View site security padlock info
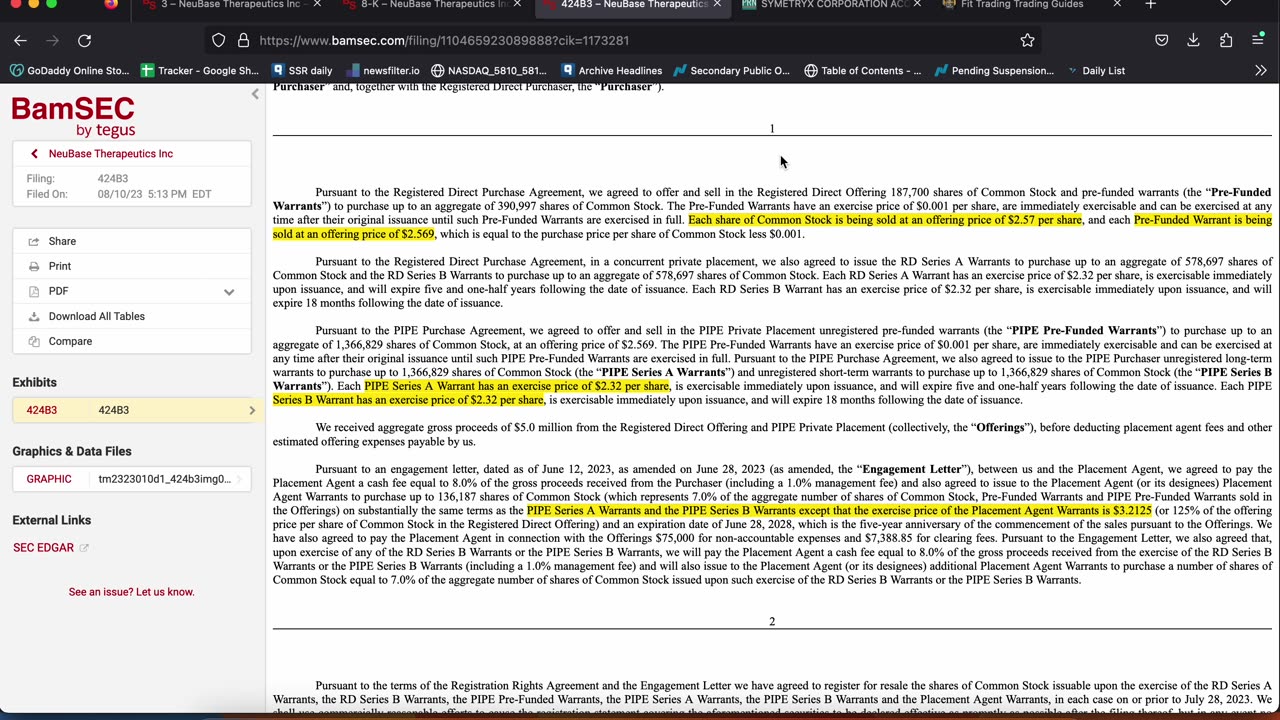This screenshot has height=720, width=1280. coord(243,40)
